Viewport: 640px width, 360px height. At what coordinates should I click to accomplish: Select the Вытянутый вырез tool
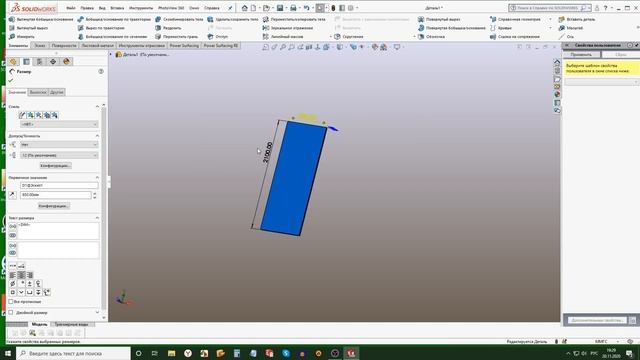click(29, 28)
